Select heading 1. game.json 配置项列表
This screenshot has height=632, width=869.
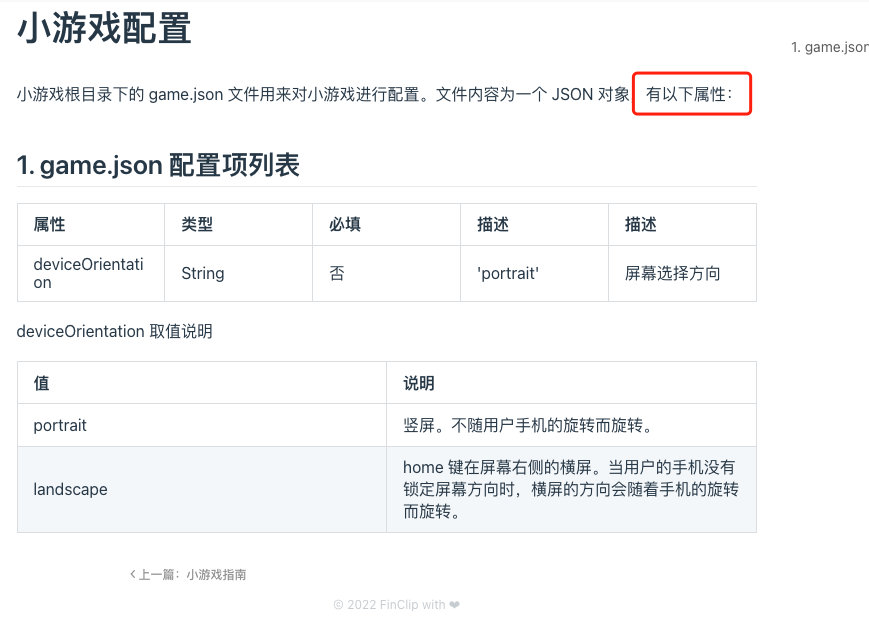(x=158, y=165)
